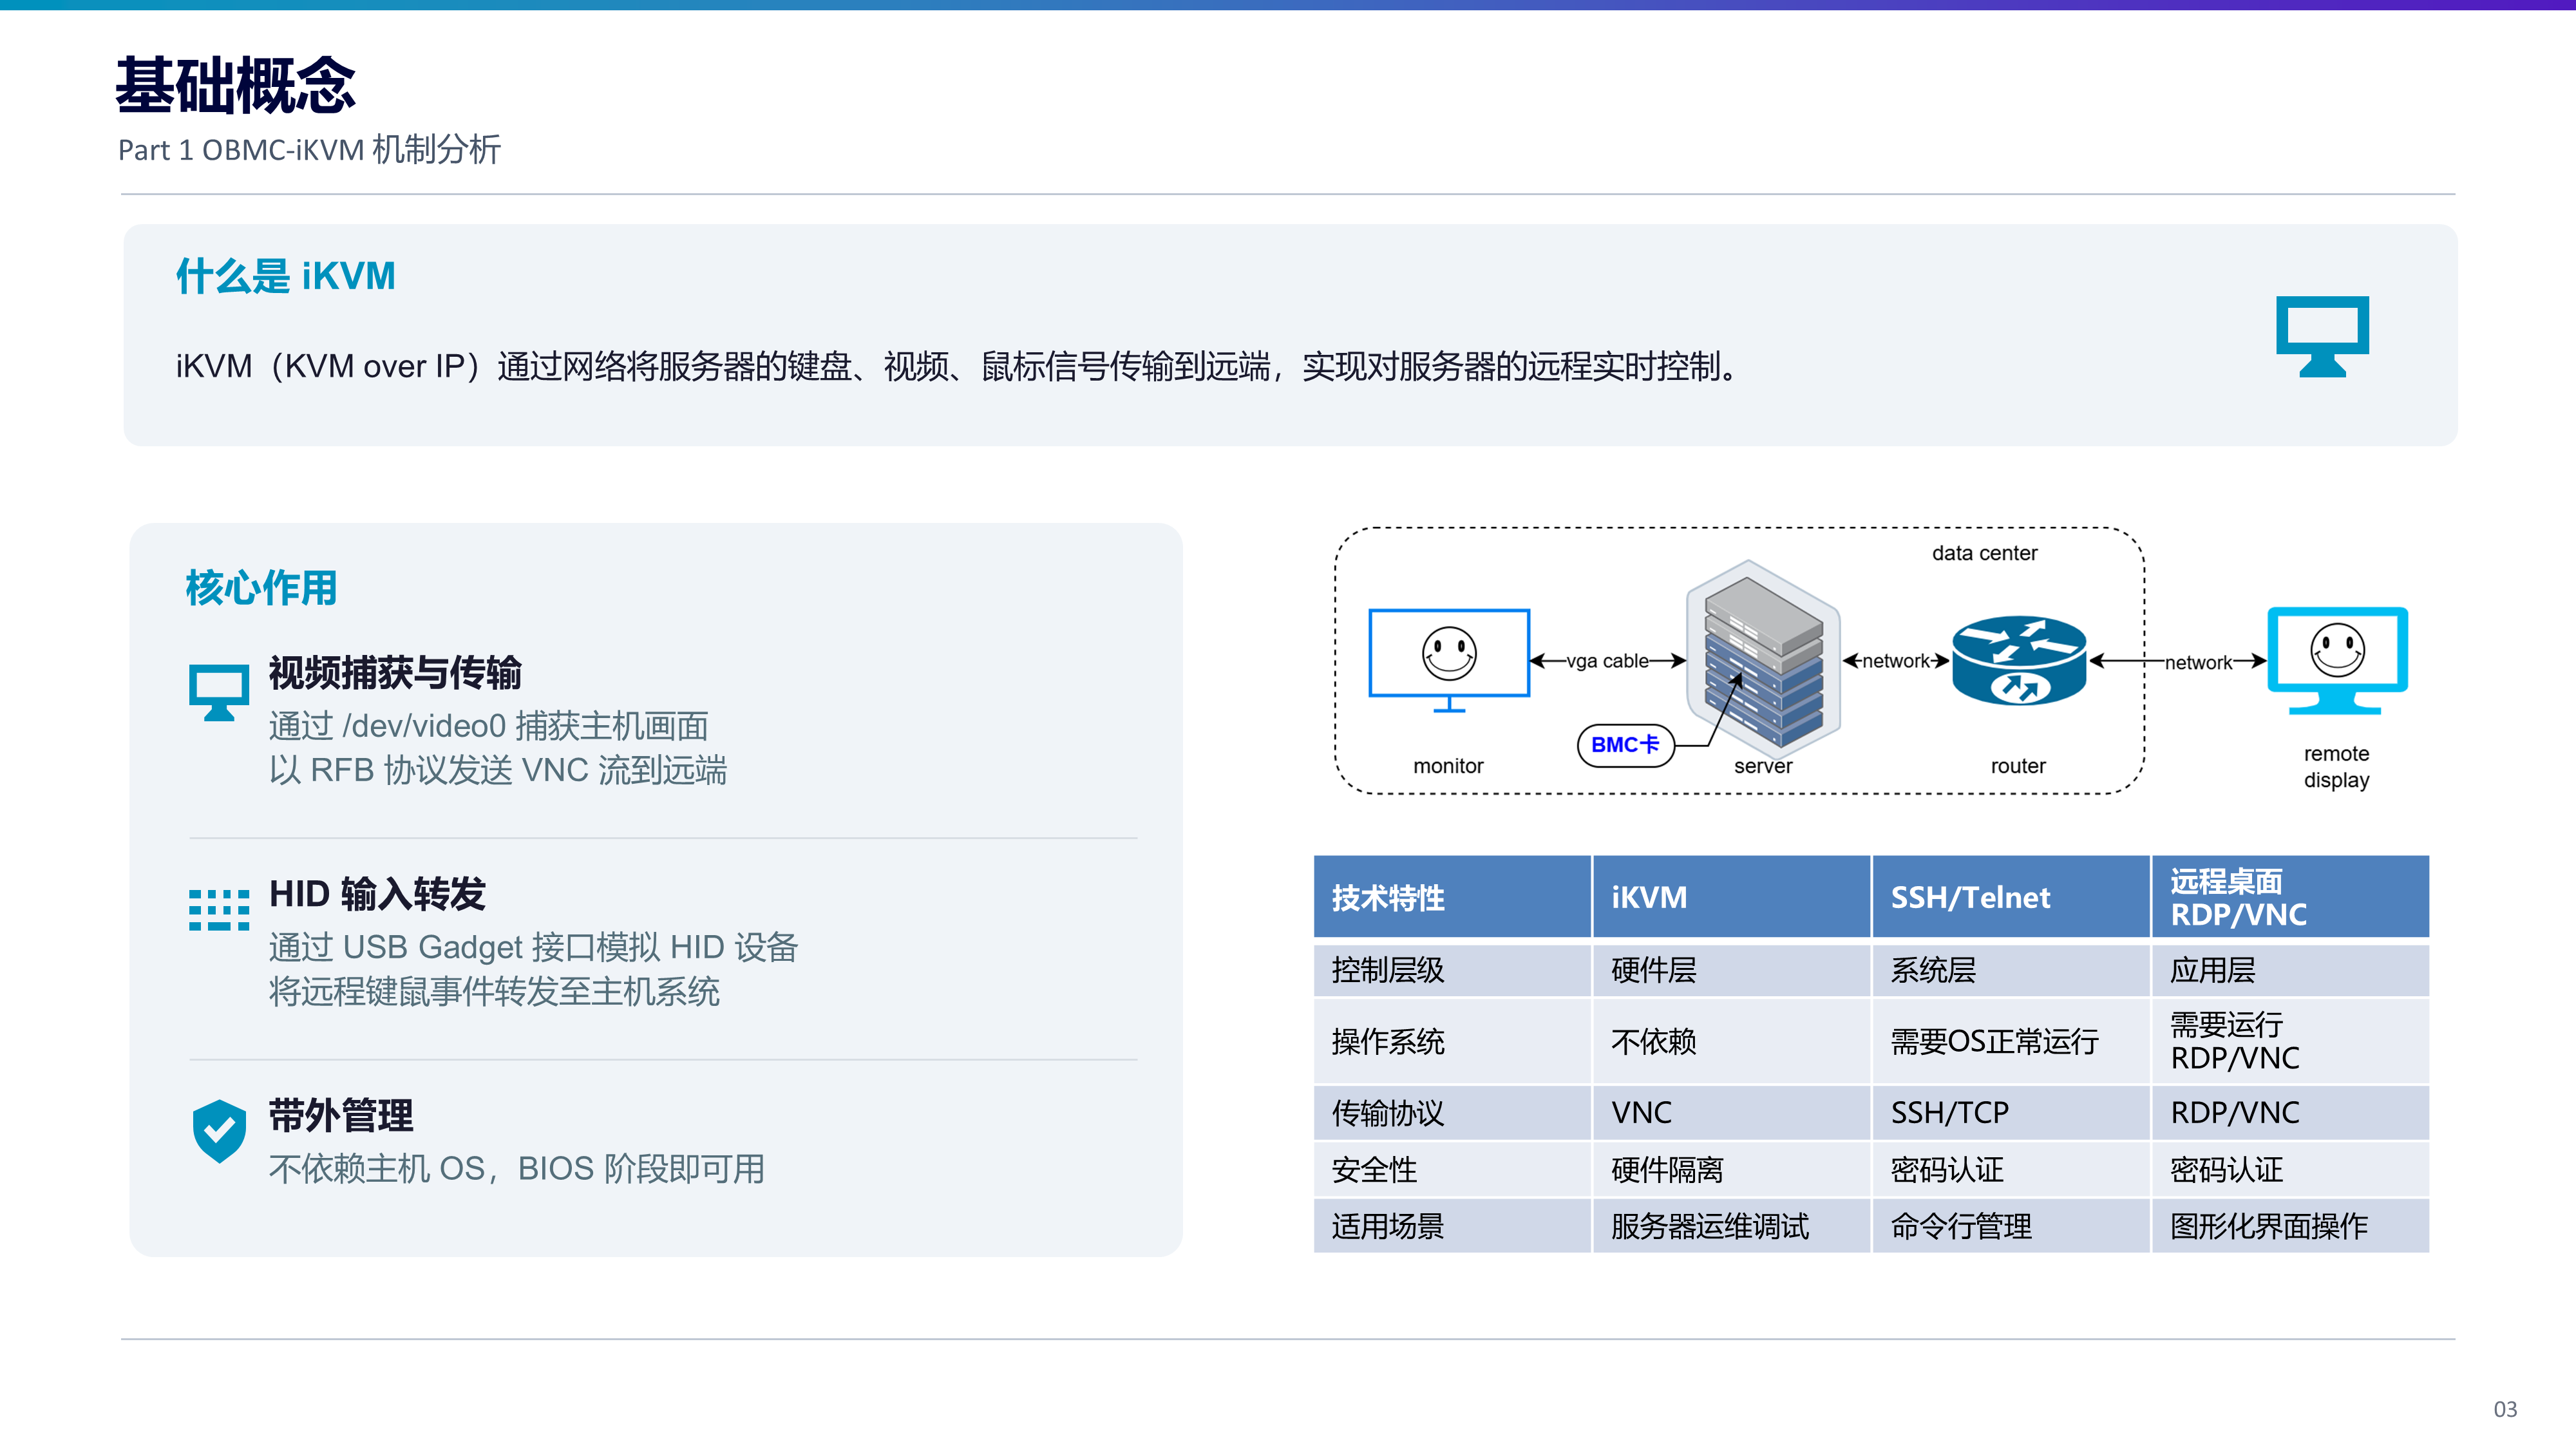Click the BMC卡 label bubble
Viewport: 2576px width, 1449px height.
pyautogui.click(x=1626, y=745)
